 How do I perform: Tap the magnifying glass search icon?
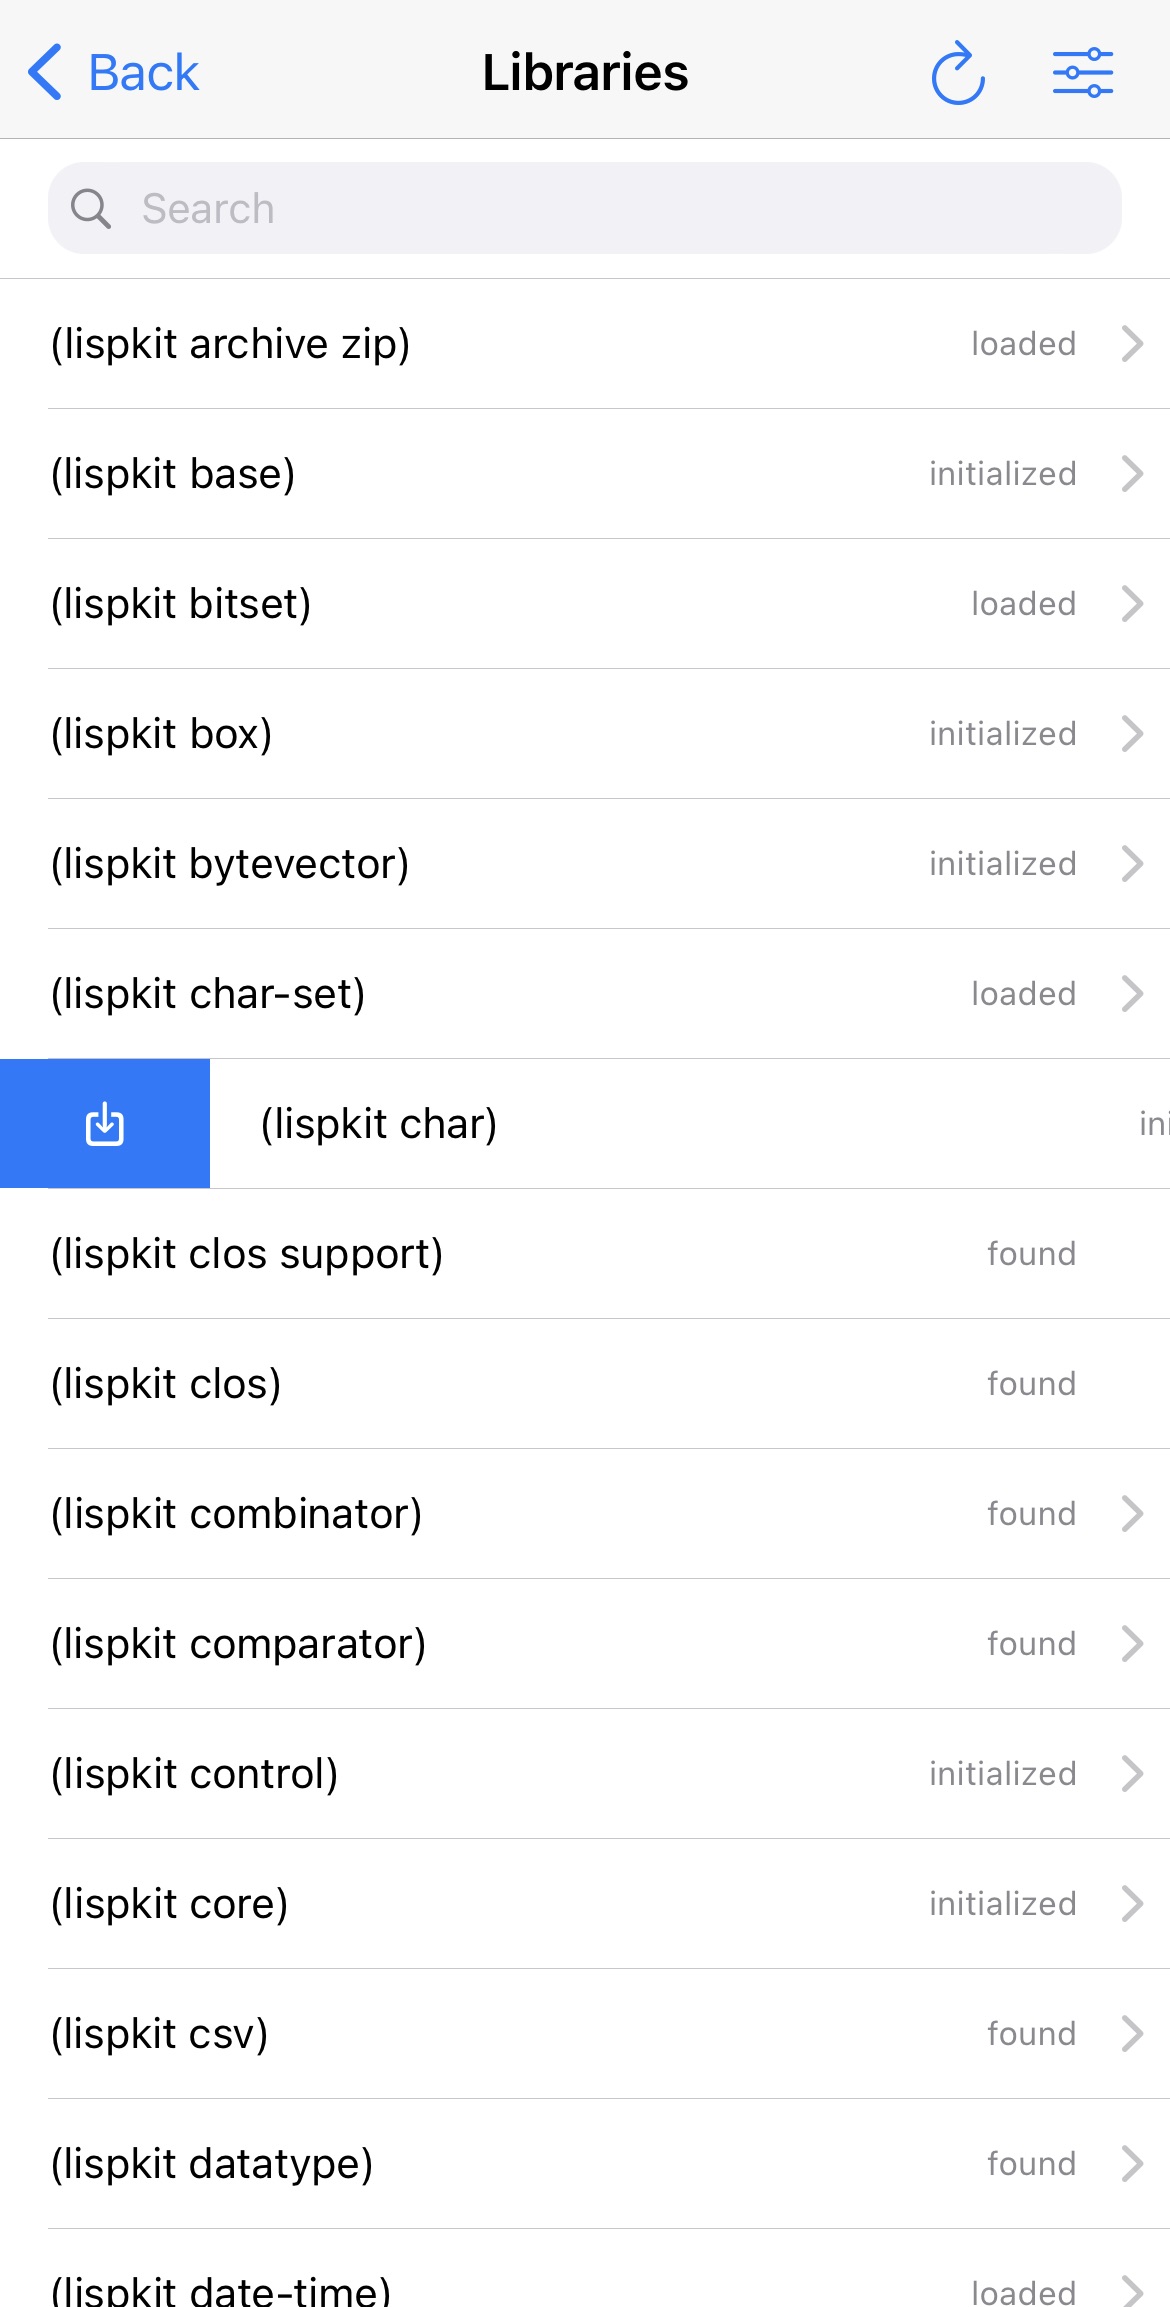click(x=90, y=209)
